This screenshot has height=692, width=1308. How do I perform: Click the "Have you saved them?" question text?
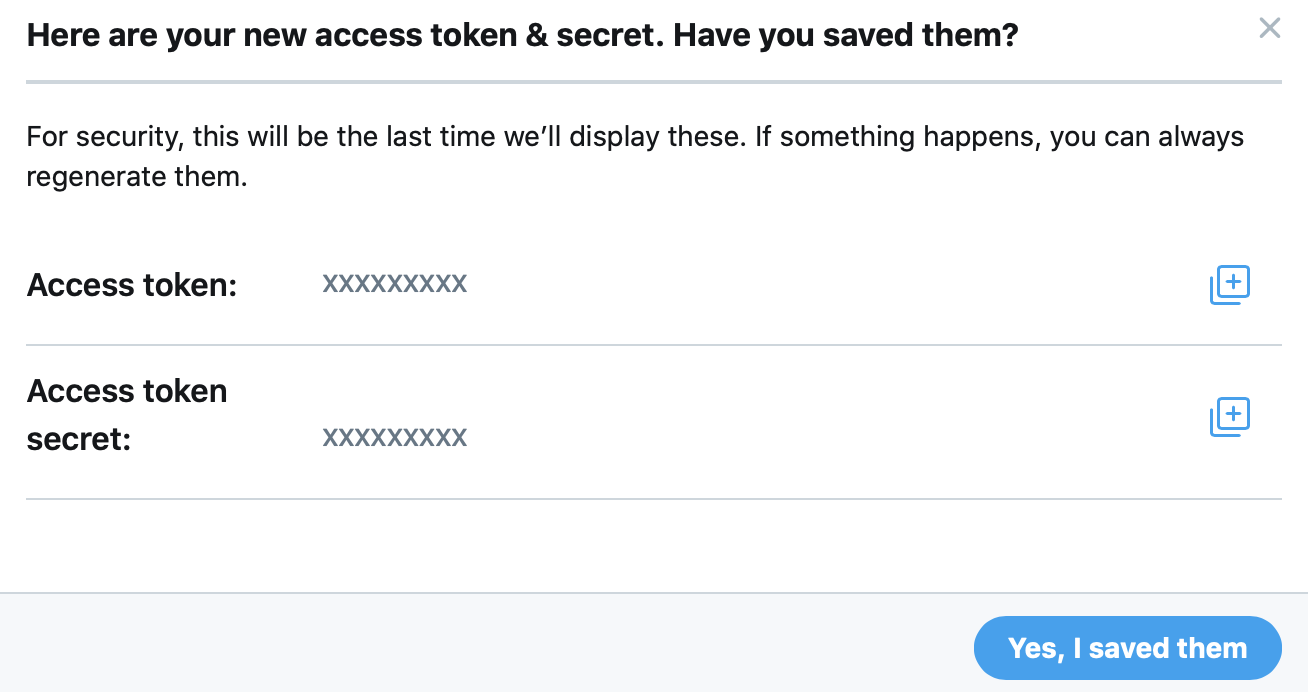click(846, 37)
